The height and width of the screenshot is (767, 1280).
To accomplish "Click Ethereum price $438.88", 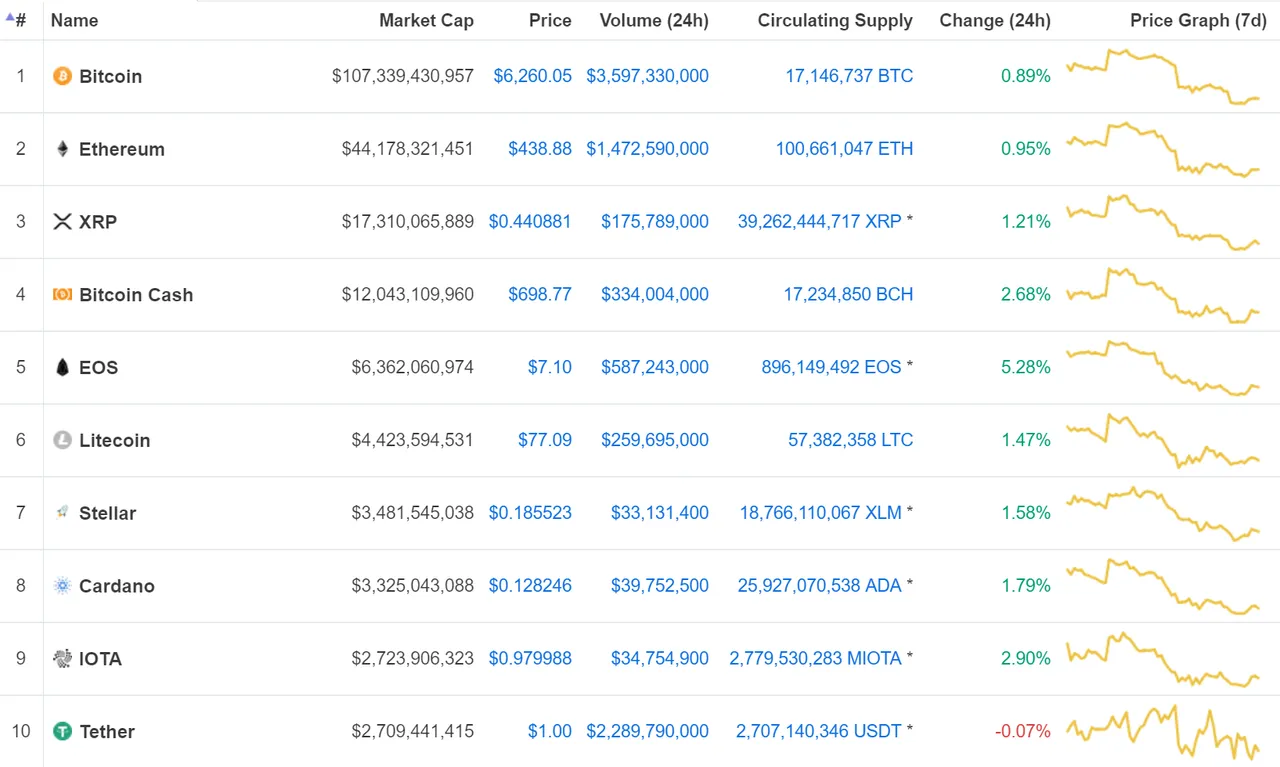I will (x=540, y=149).
